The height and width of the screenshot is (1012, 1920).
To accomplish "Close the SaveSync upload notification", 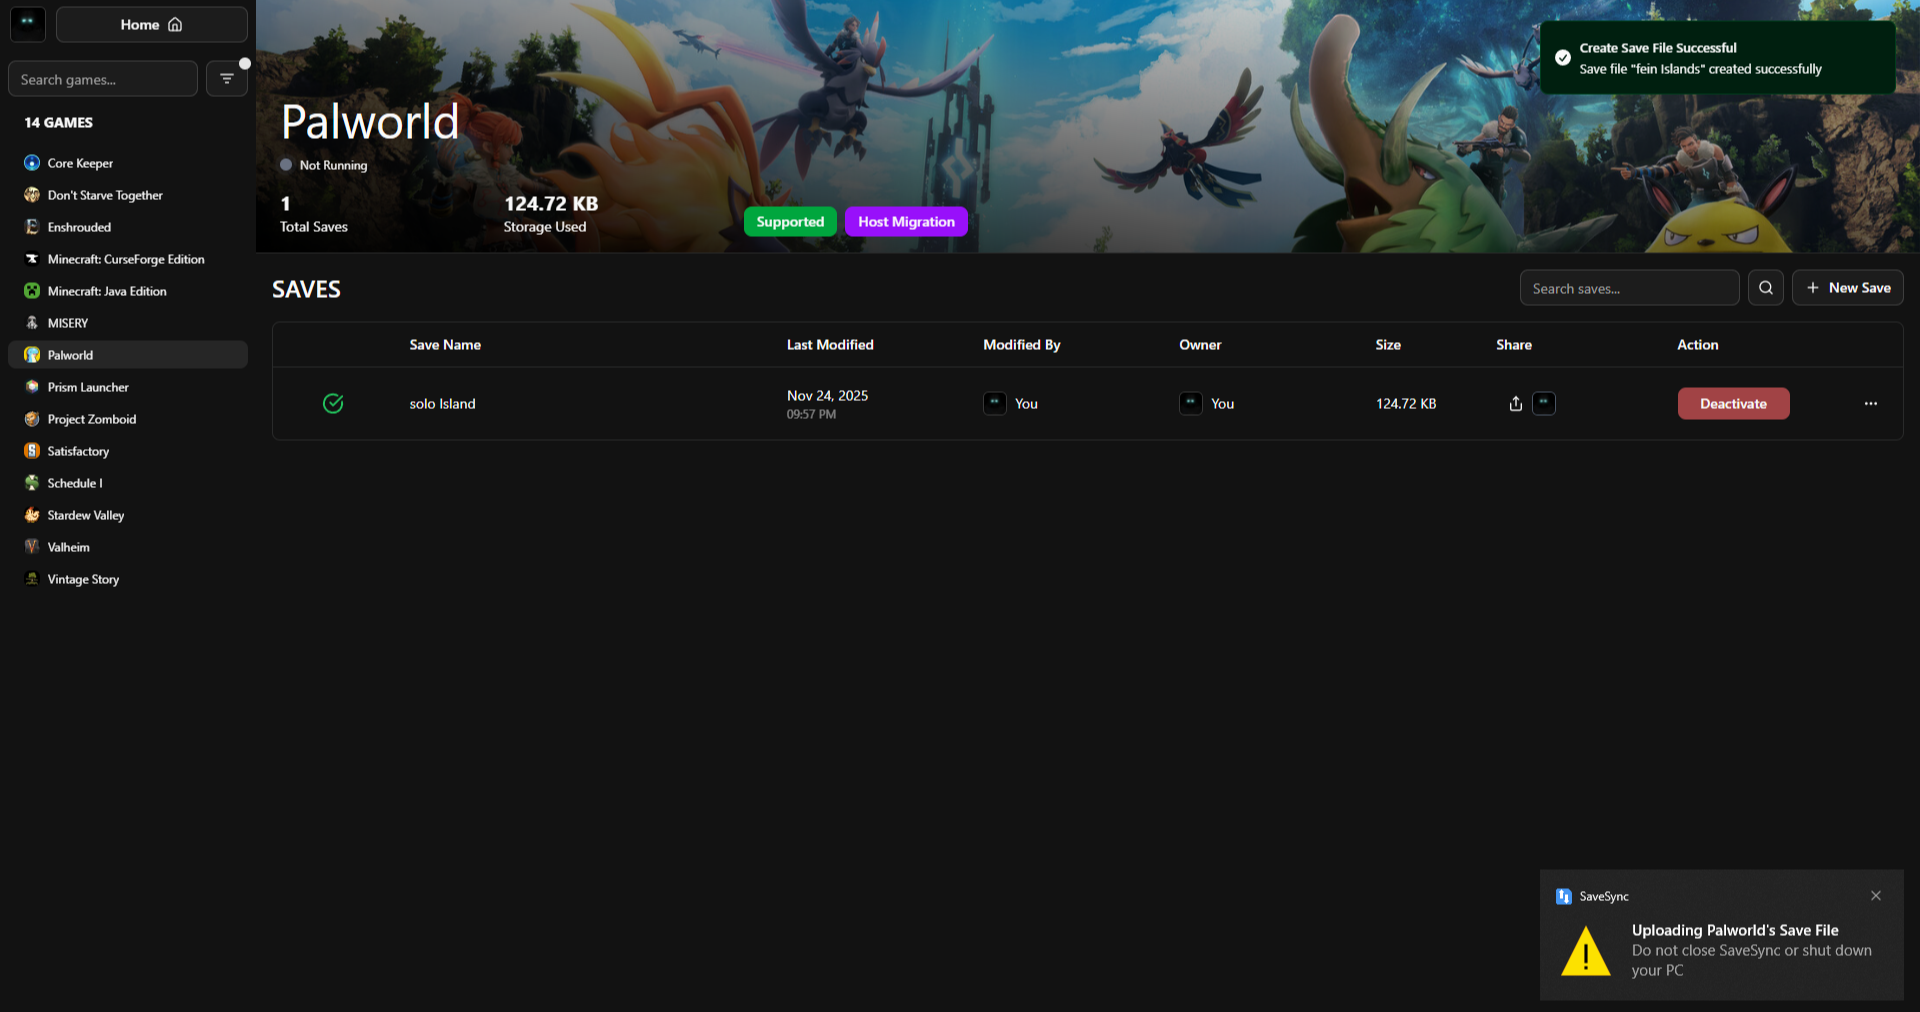I will [x=1876, y=896].
